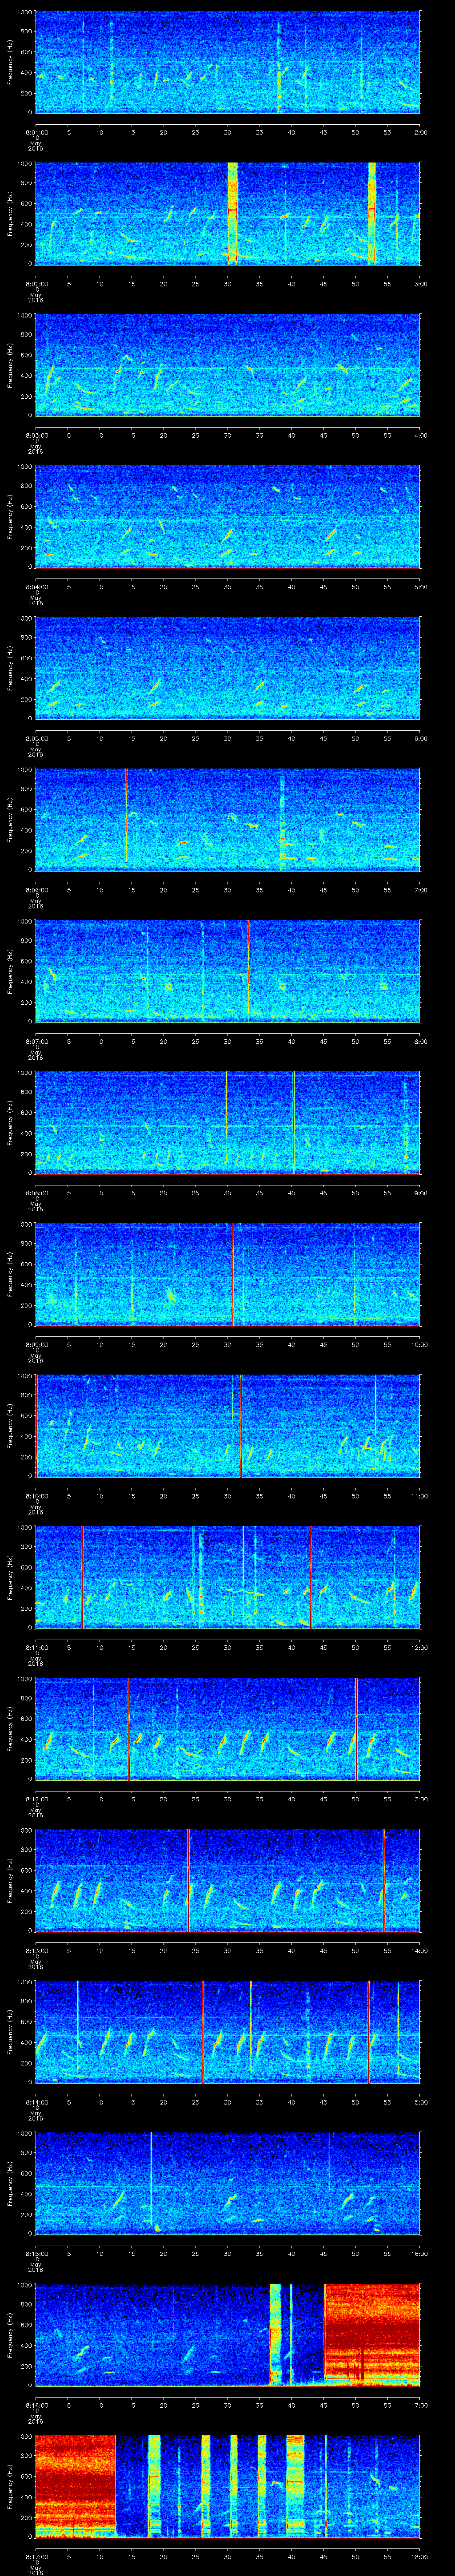This screenshot has width=455, height=2576.
Task: Choose the spectrogram panel starting at 8:06:00
Action: (x=228, y=819)
